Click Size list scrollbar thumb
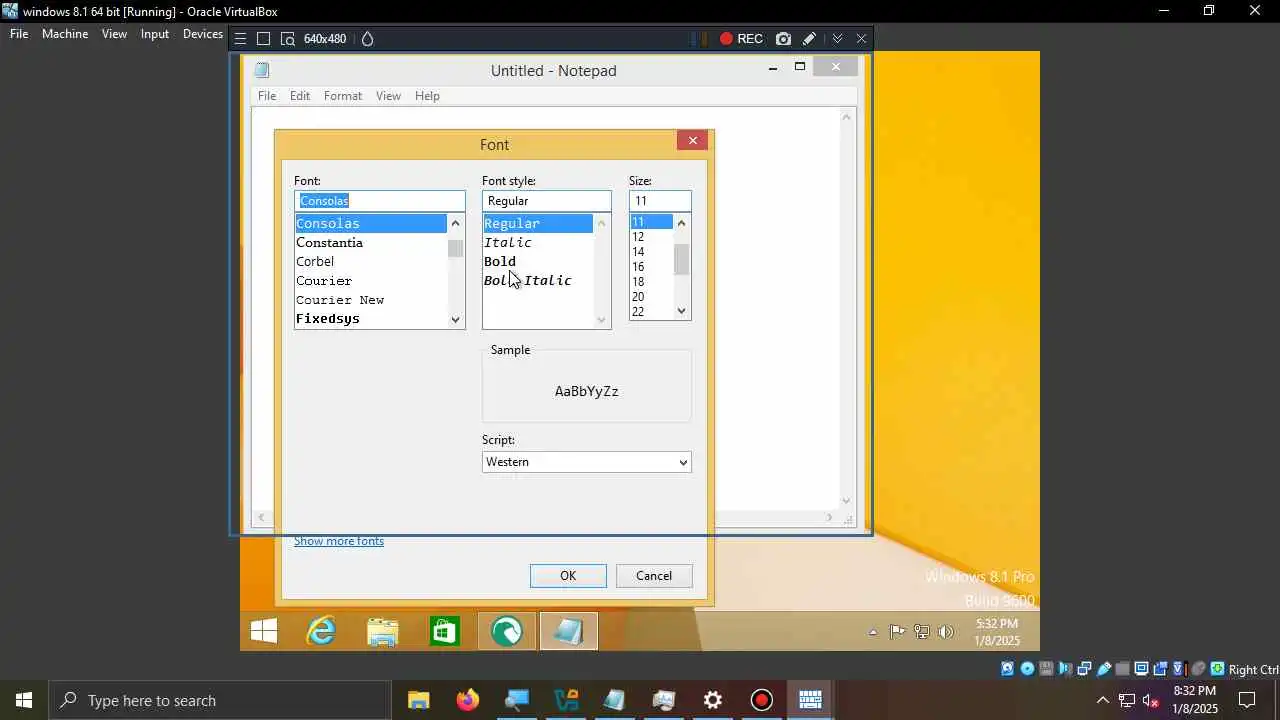 pyautogui.click(x=682, y=260)
